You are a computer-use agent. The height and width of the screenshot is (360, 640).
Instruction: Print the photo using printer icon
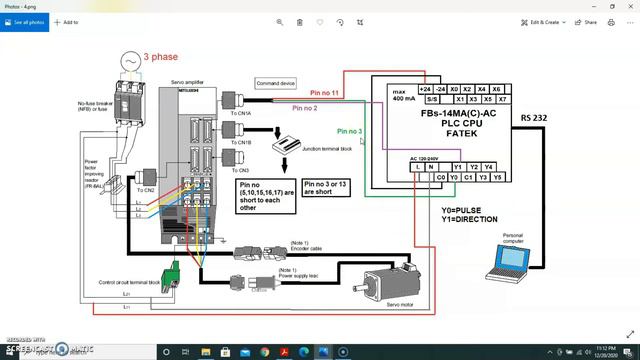click(x=611, y=22)
